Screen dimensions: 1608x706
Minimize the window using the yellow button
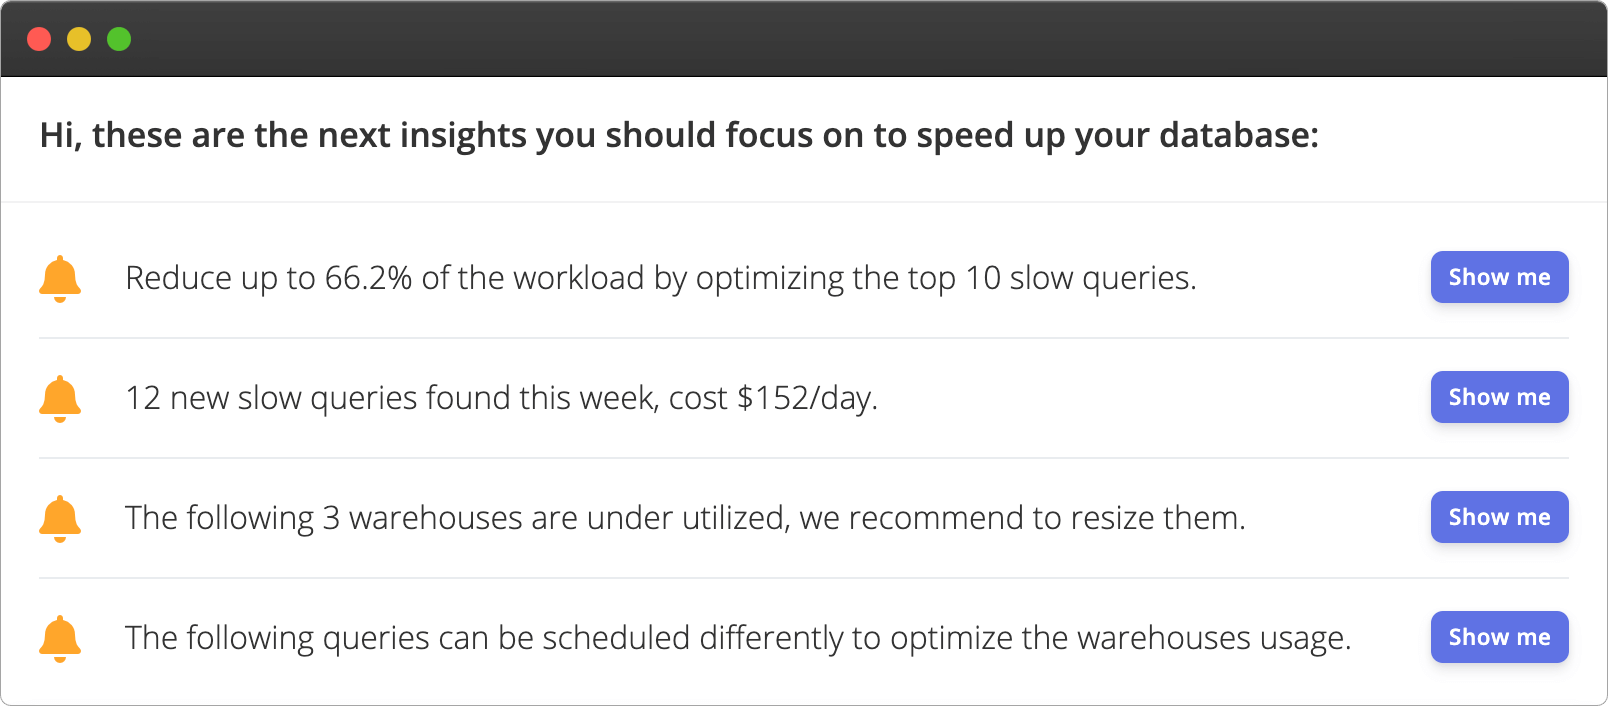coord(79,39)
